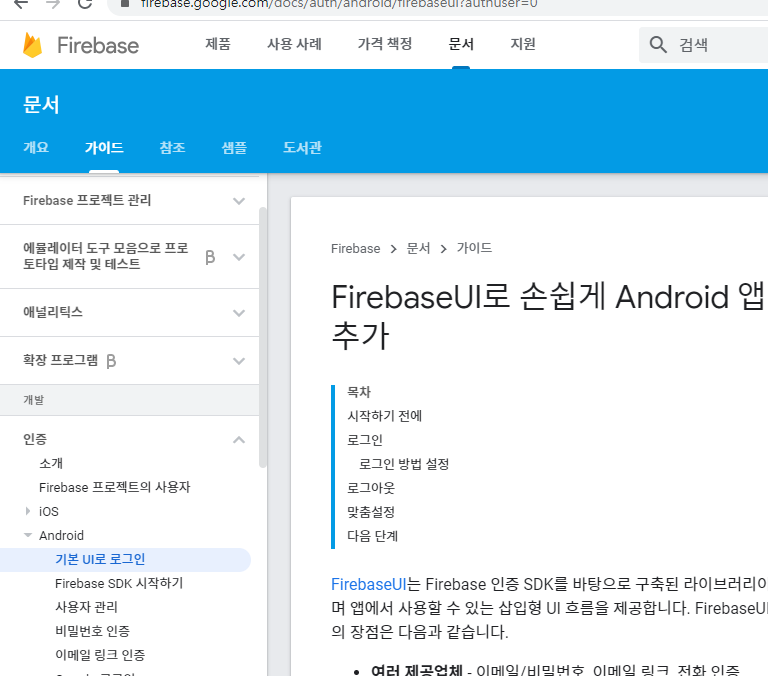Collapse the Android tree triangle
This screenshot has height=676, width=768.
28,535
